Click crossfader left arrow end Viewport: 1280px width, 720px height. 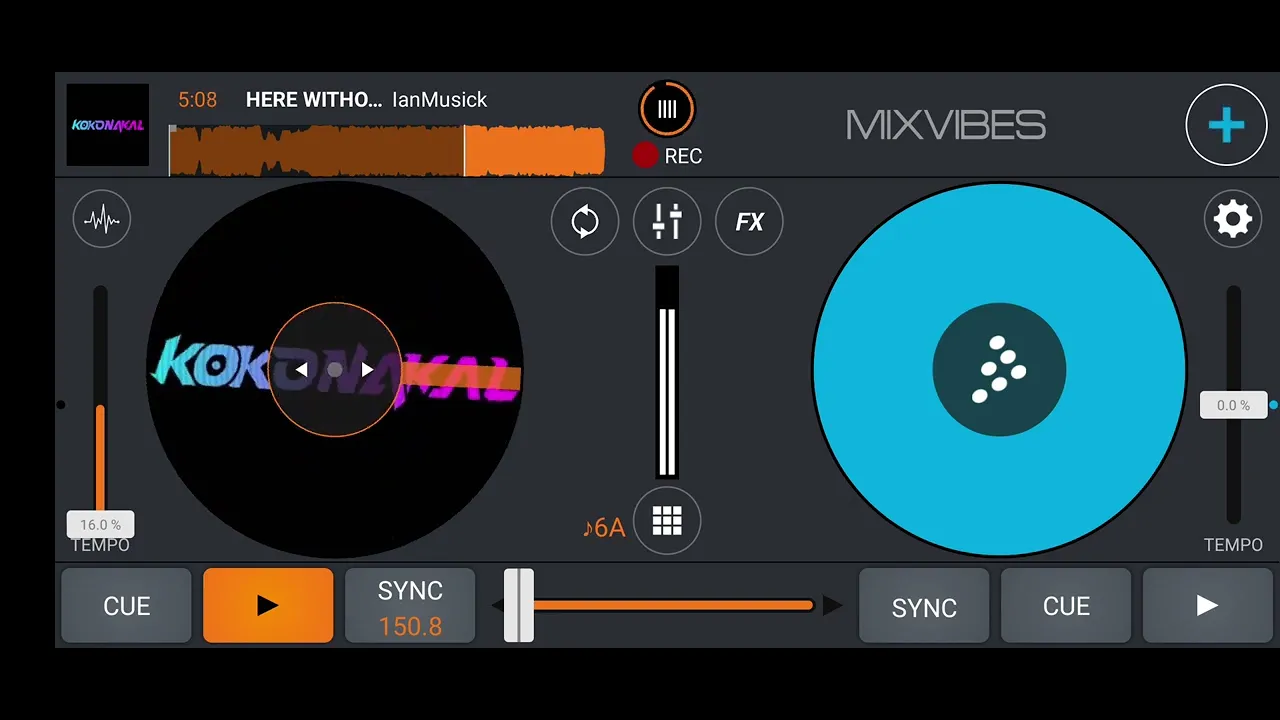(x=497, y=605)
